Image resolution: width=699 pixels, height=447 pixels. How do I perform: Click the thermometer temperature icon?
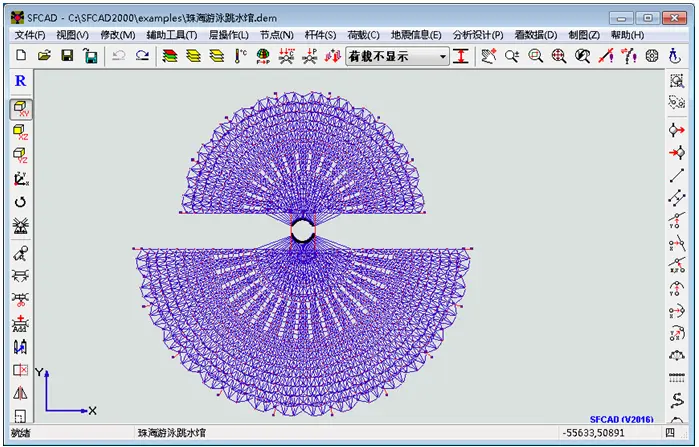[240, 56]
